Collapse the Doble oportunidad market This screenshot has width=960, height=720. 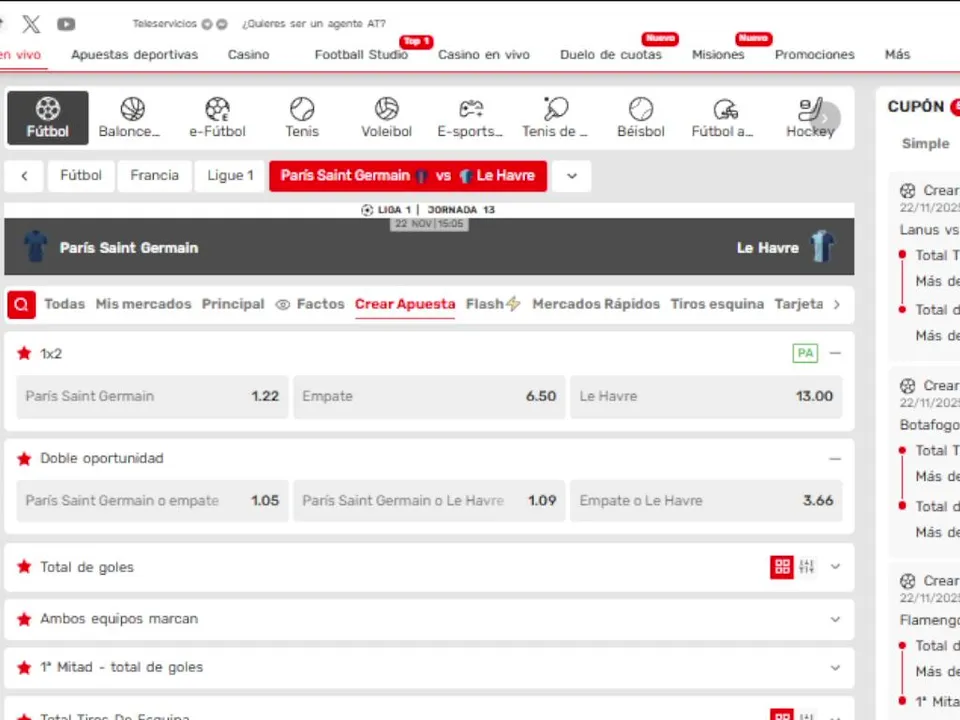point(835,459)
